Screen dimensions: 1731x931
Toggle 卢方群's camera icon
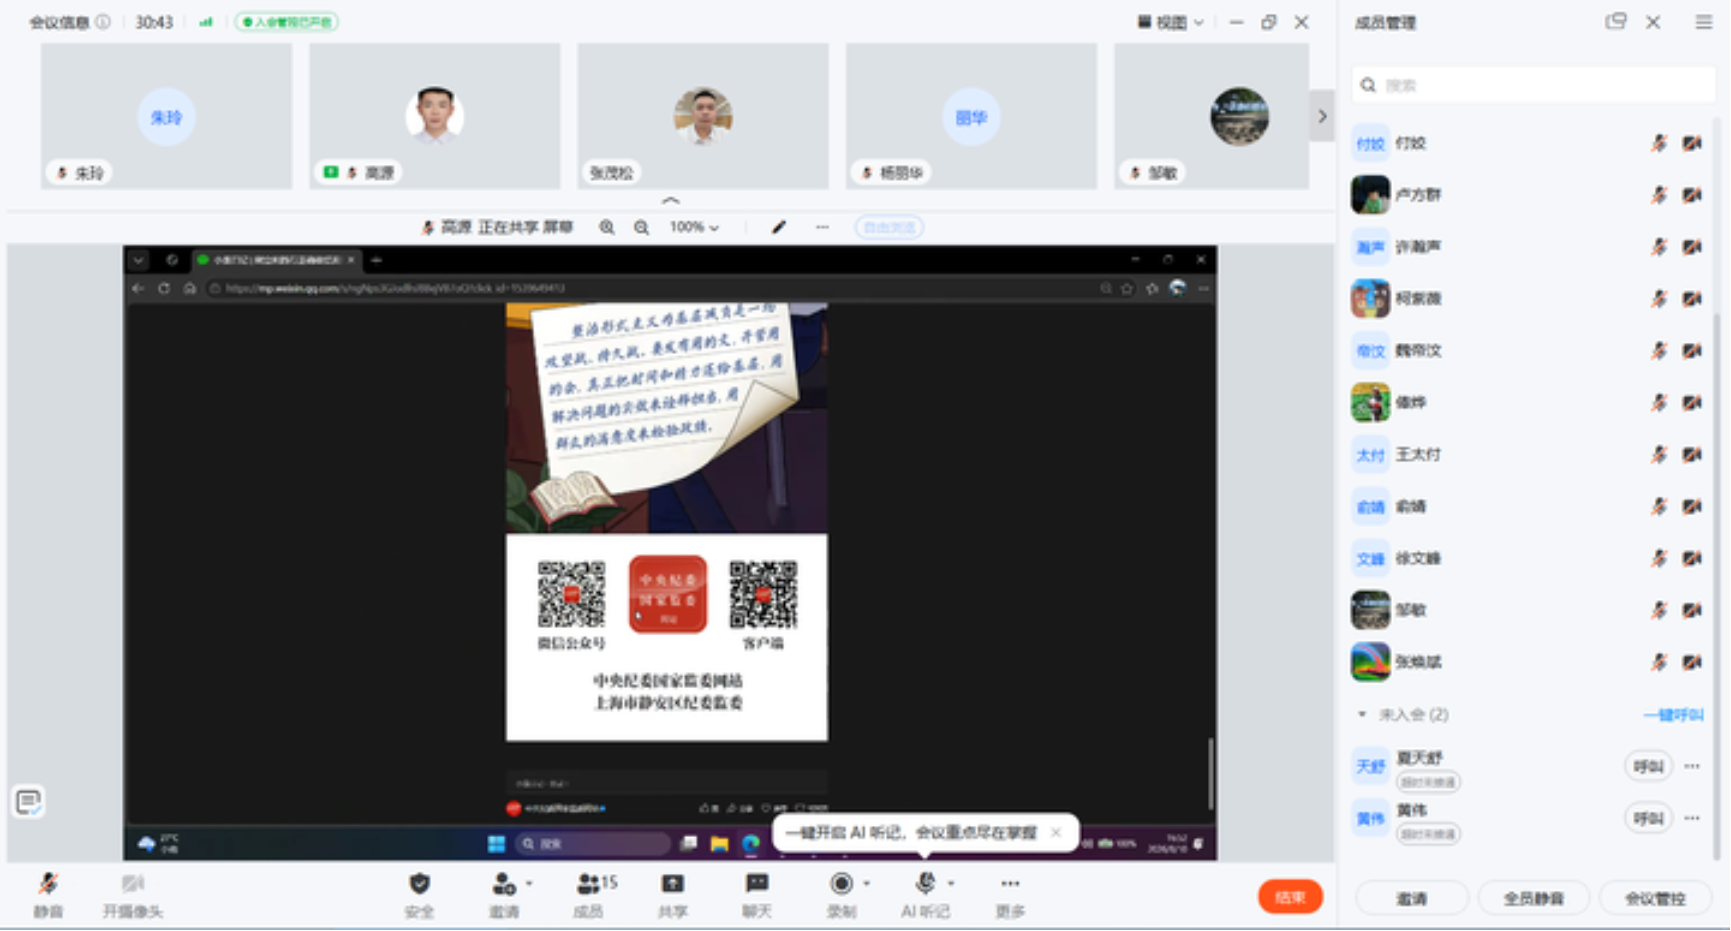[x=1692, y=195]
